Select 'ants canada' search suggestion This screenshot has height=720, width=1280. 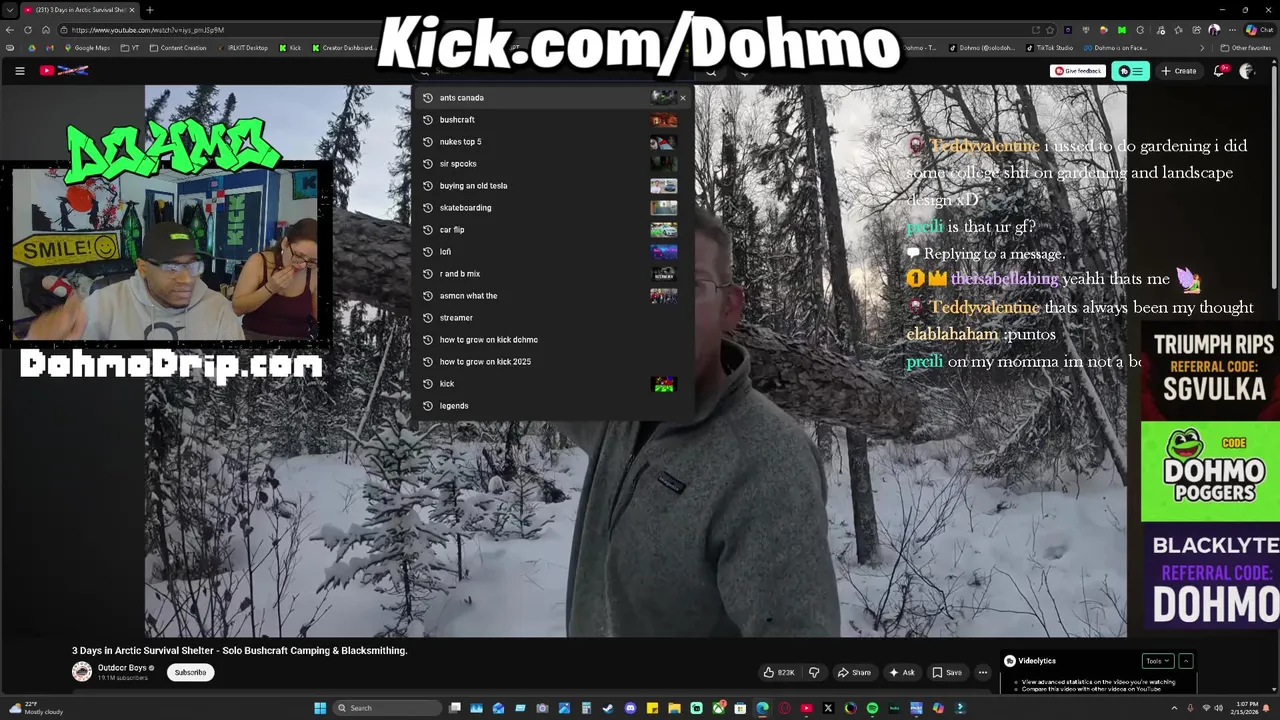(552, 98)
